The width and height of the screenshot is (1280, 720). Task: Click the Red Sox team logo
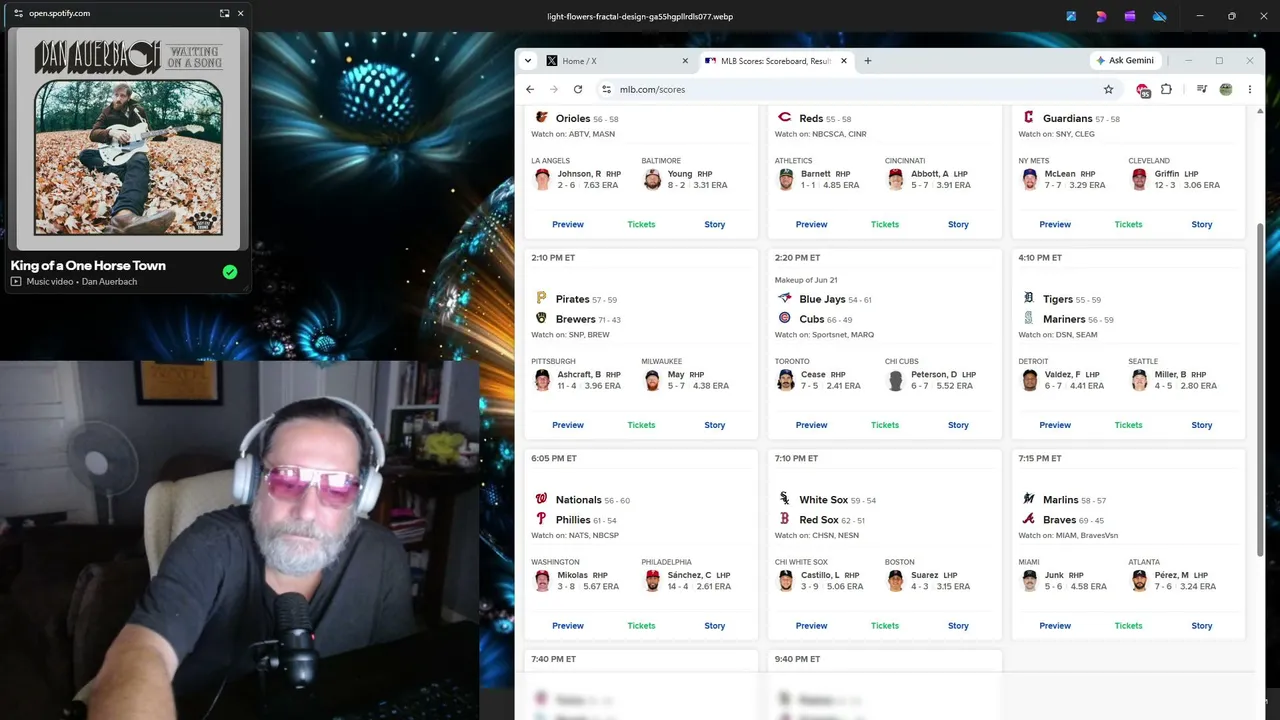[785, 520]
